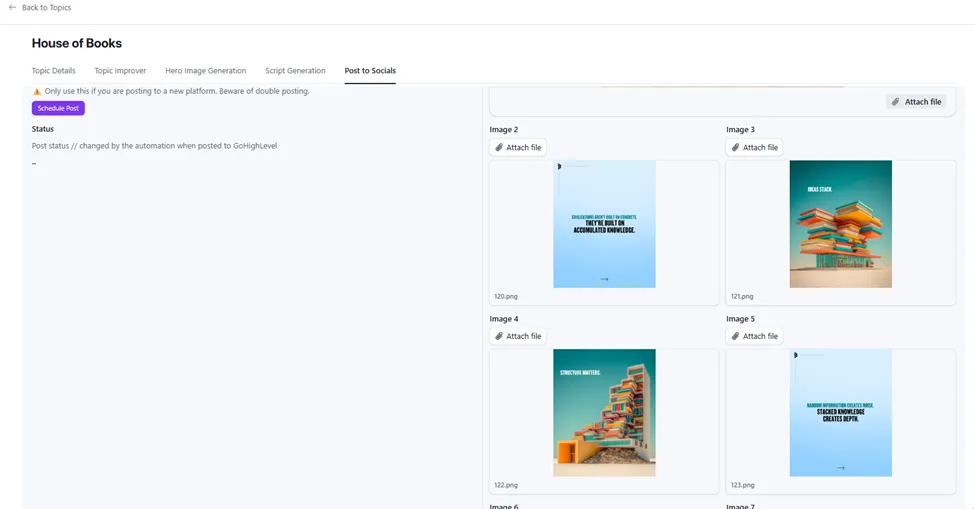Click the 123.png file name
Screen dimensions: 975x509
click(742, 485)
